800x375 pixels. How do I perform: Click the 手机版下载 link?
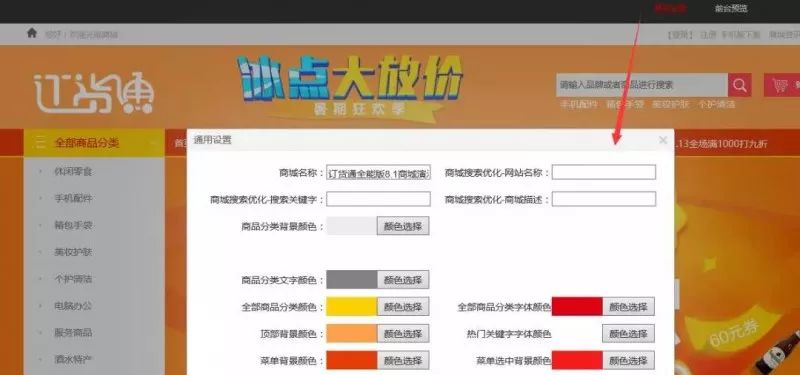[x=740, y=35]
